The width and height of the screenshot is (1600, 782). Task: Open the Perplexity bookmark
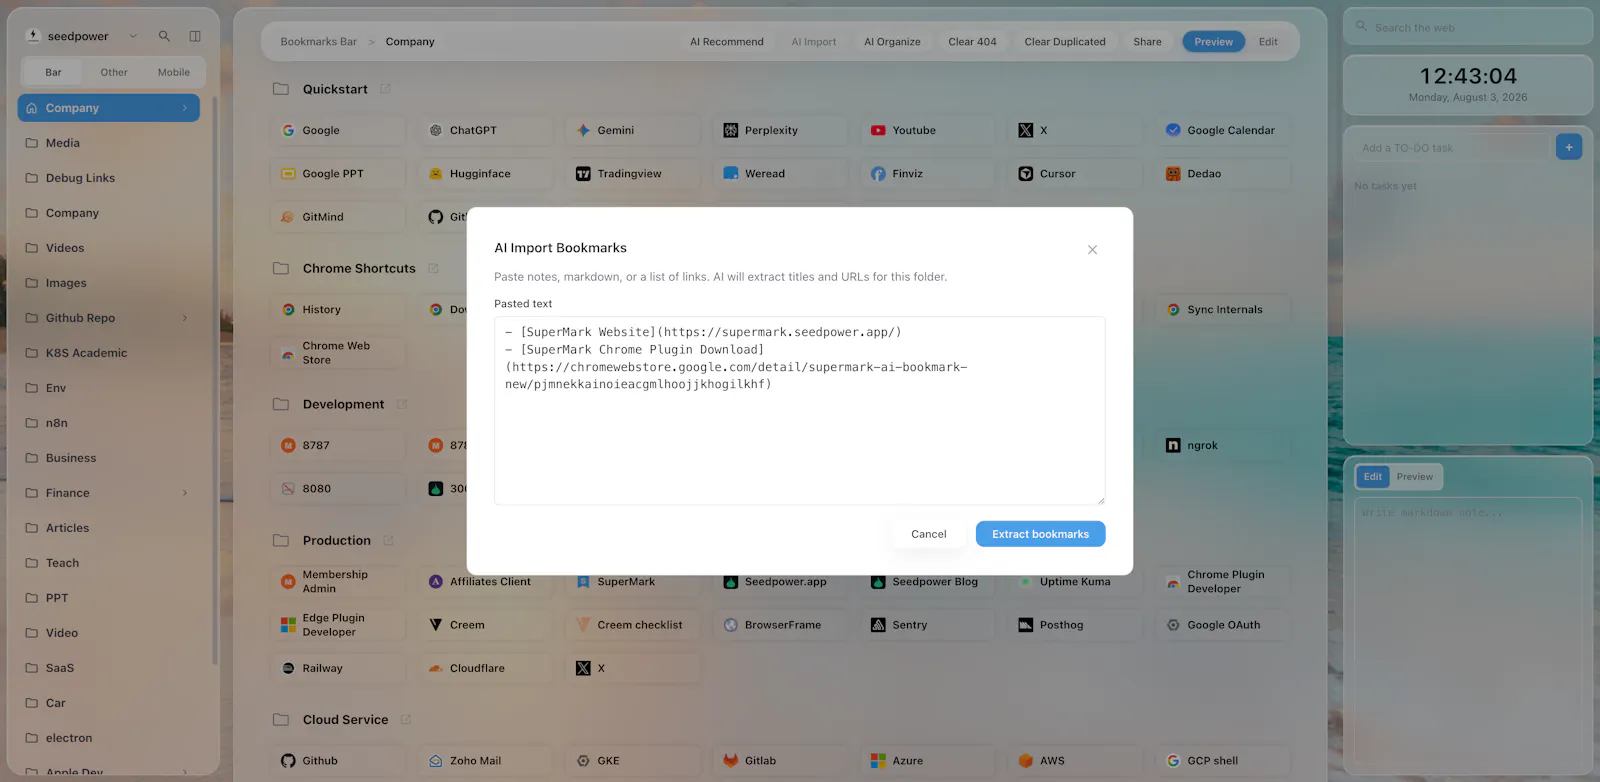tap(780, 130)
